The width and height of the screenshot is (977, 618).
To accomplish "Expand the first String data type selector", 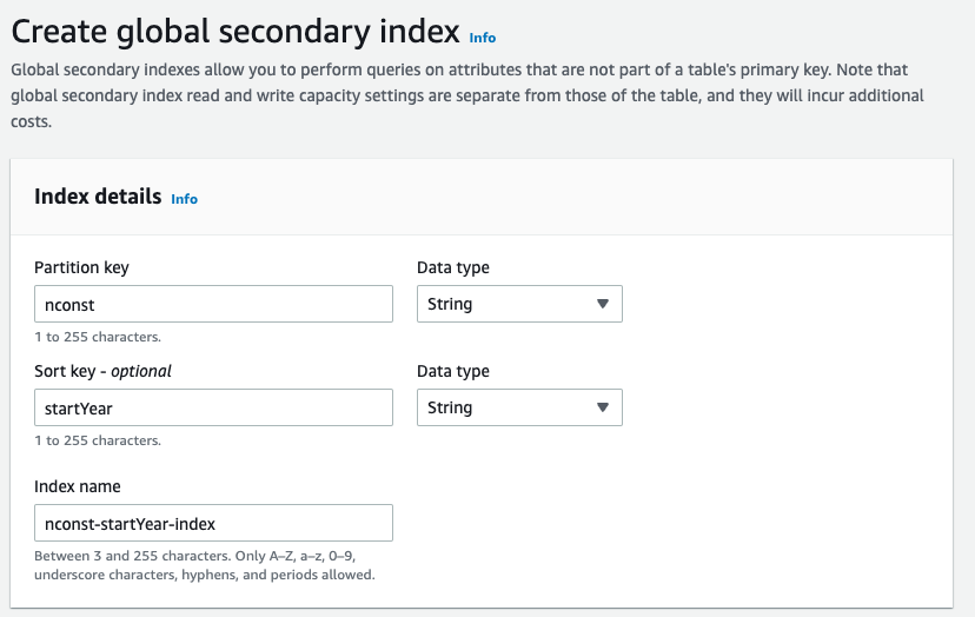I will pos(519,303).
